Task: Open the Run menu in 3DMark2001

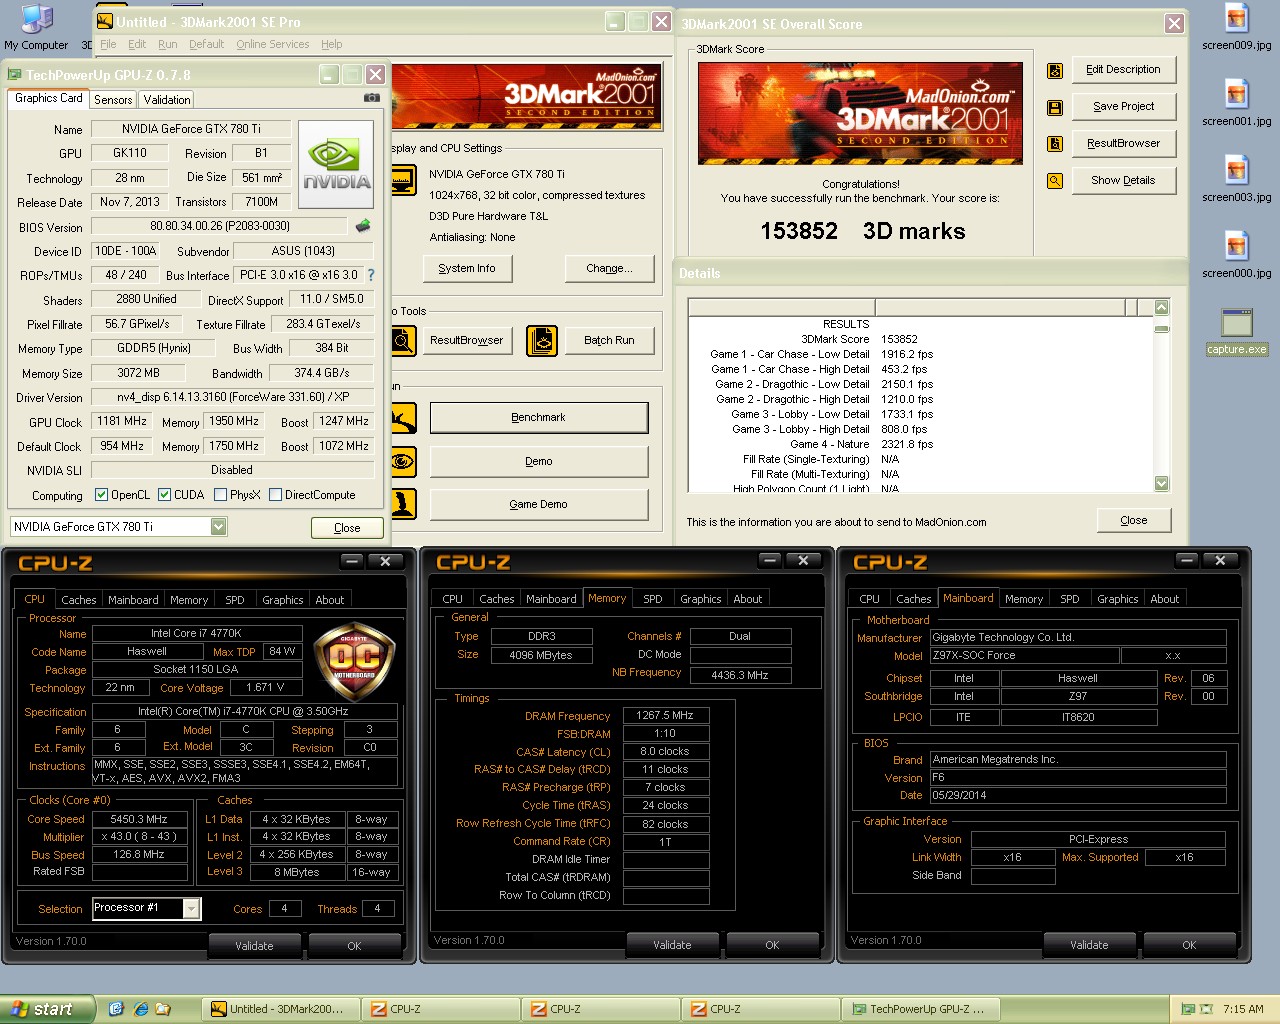Action: pyautogui.click(x=168, y=44)
